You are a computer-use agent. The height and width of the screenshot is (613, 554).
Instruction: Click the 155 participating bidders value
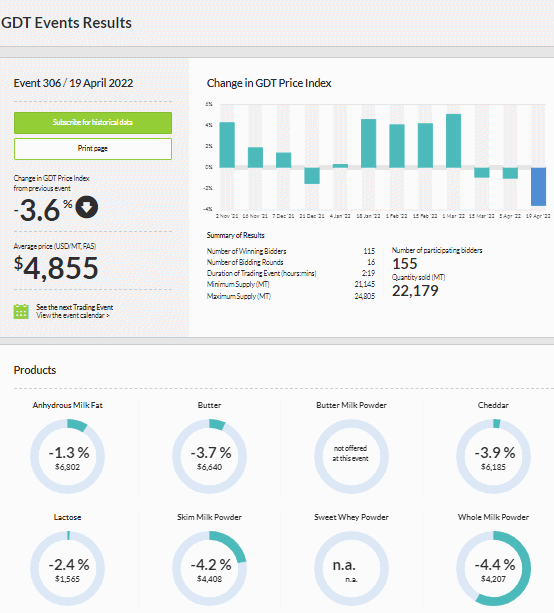(x=405, y=263)
